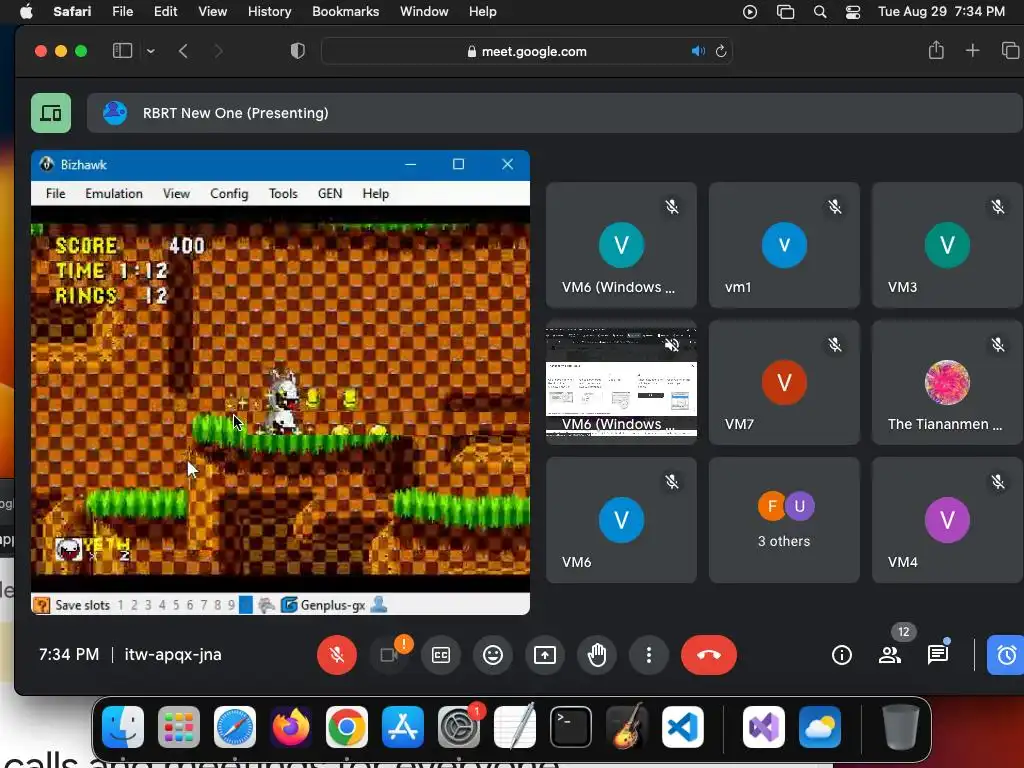Open App Store from the Dock
Screen dimensions: 1024x768
[402, 726]
